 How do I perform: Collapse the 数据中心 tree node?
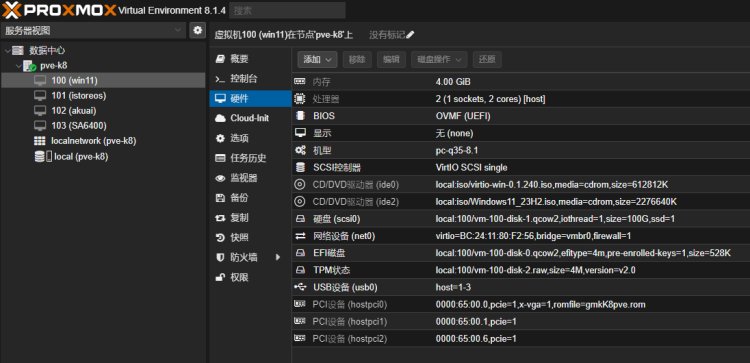(x=7, y=50)
